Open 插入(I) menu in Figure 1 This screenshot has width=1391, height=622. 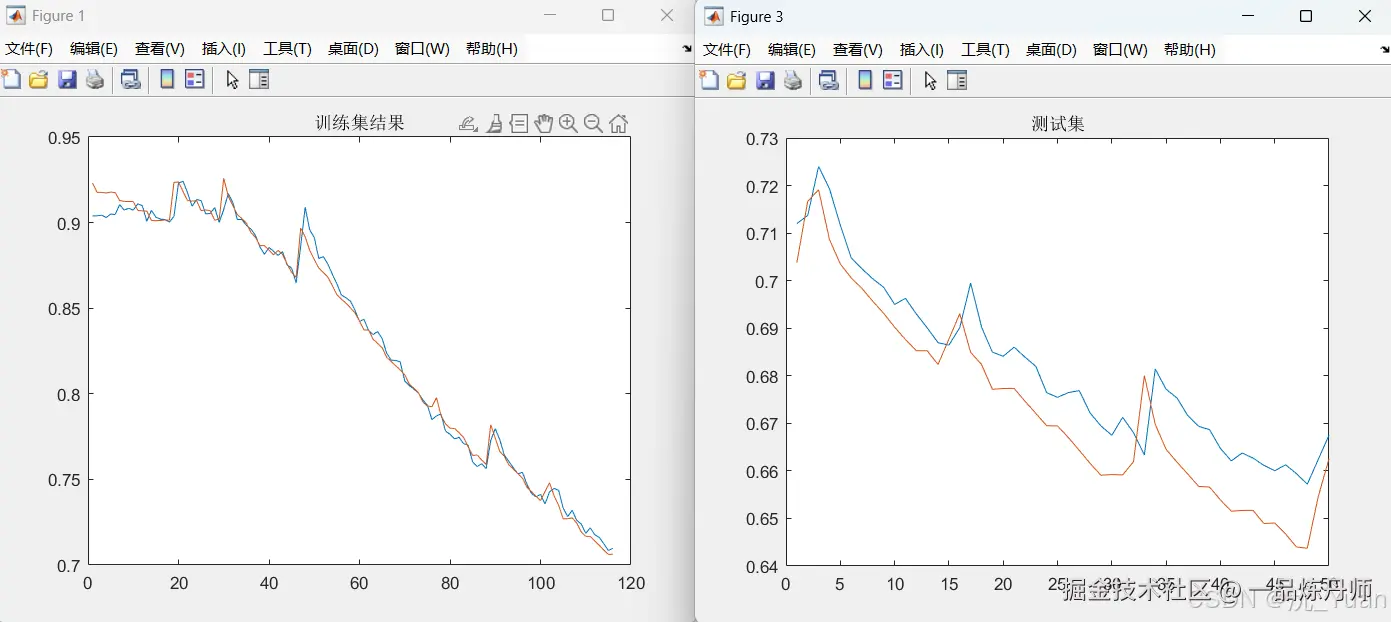(x=224, y=49)
